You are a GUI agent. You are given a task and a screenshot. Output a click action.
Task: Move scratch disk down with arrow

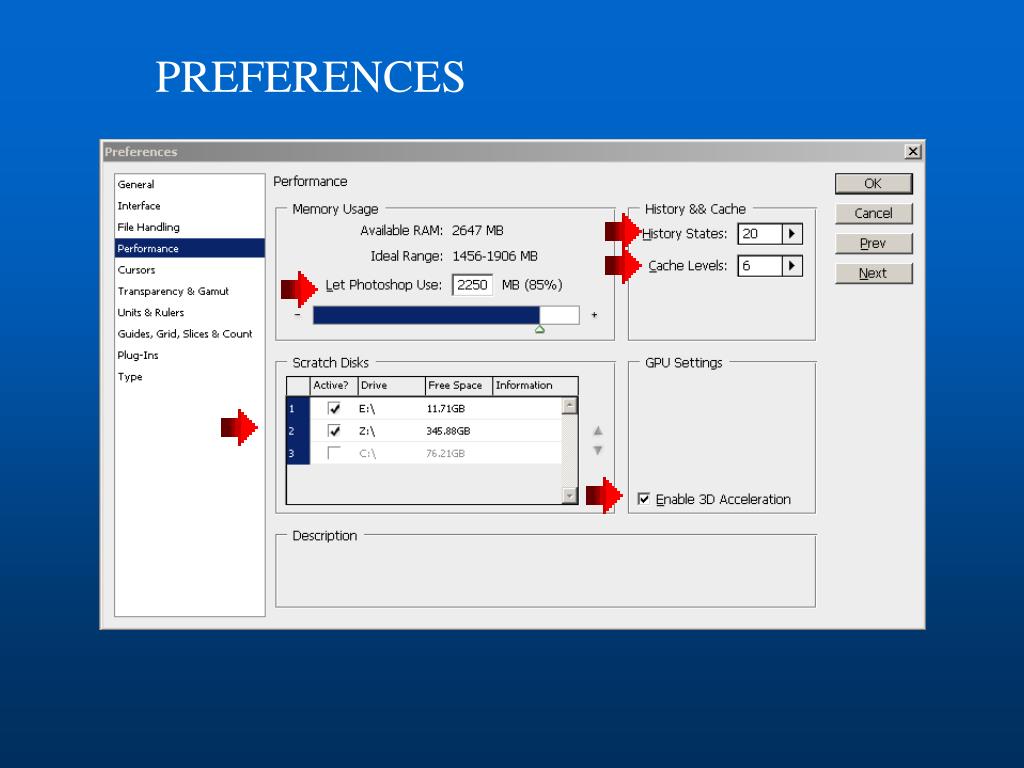(598, 450)
